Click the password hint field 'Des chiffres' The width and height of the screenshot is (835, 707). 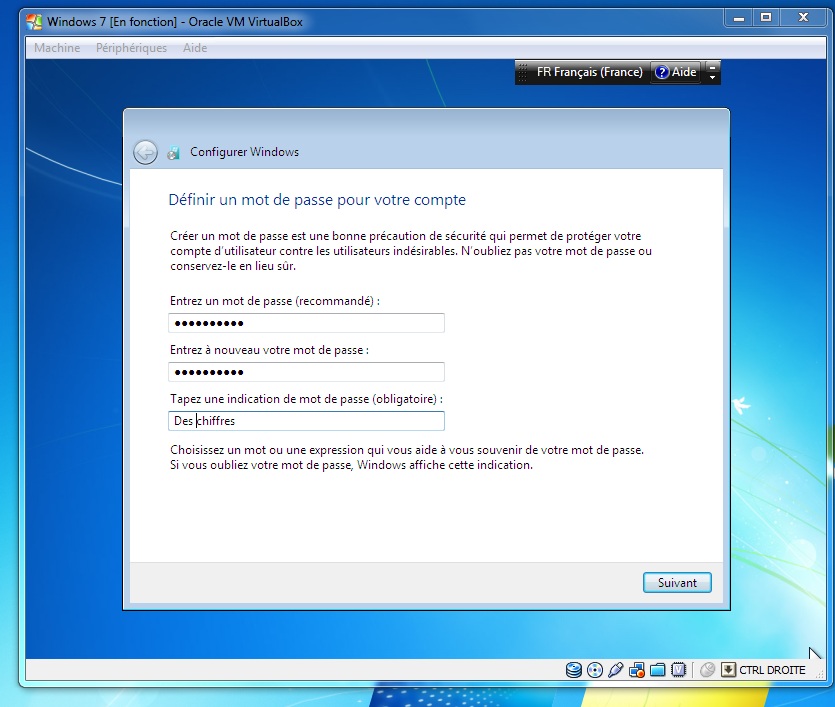coord(306,421)
